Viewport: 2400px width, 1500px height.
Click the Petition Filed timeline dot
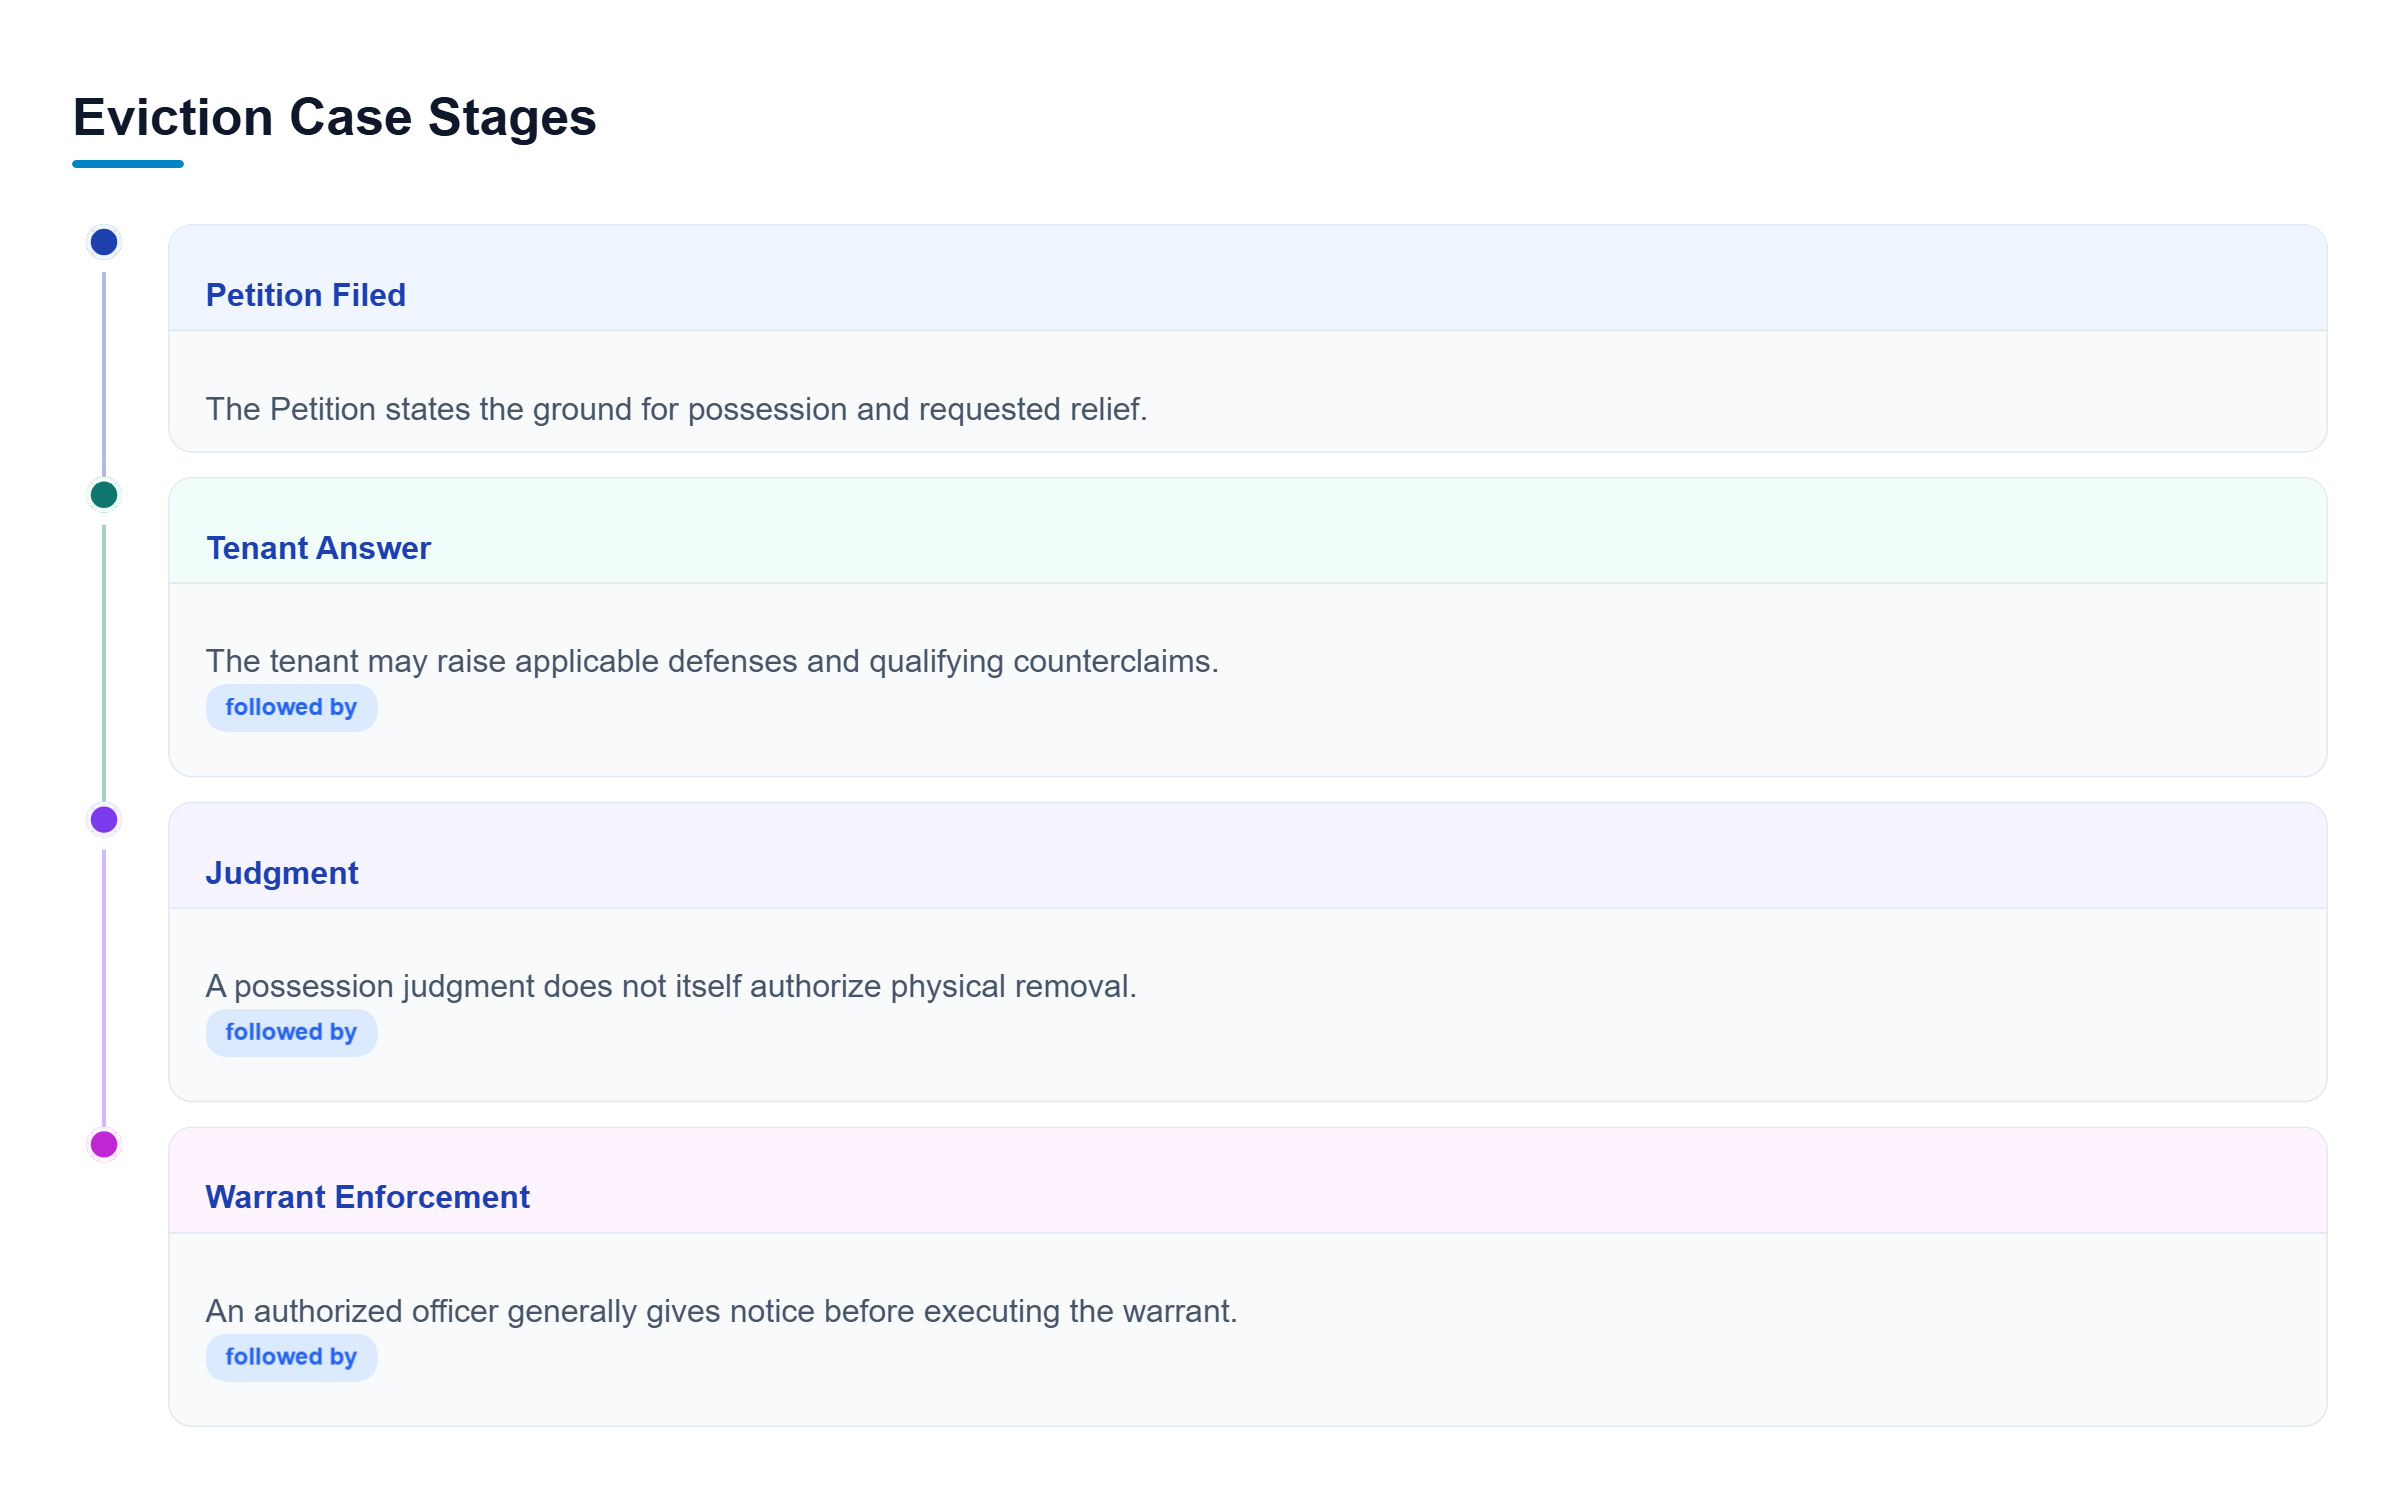click(104, 242)
